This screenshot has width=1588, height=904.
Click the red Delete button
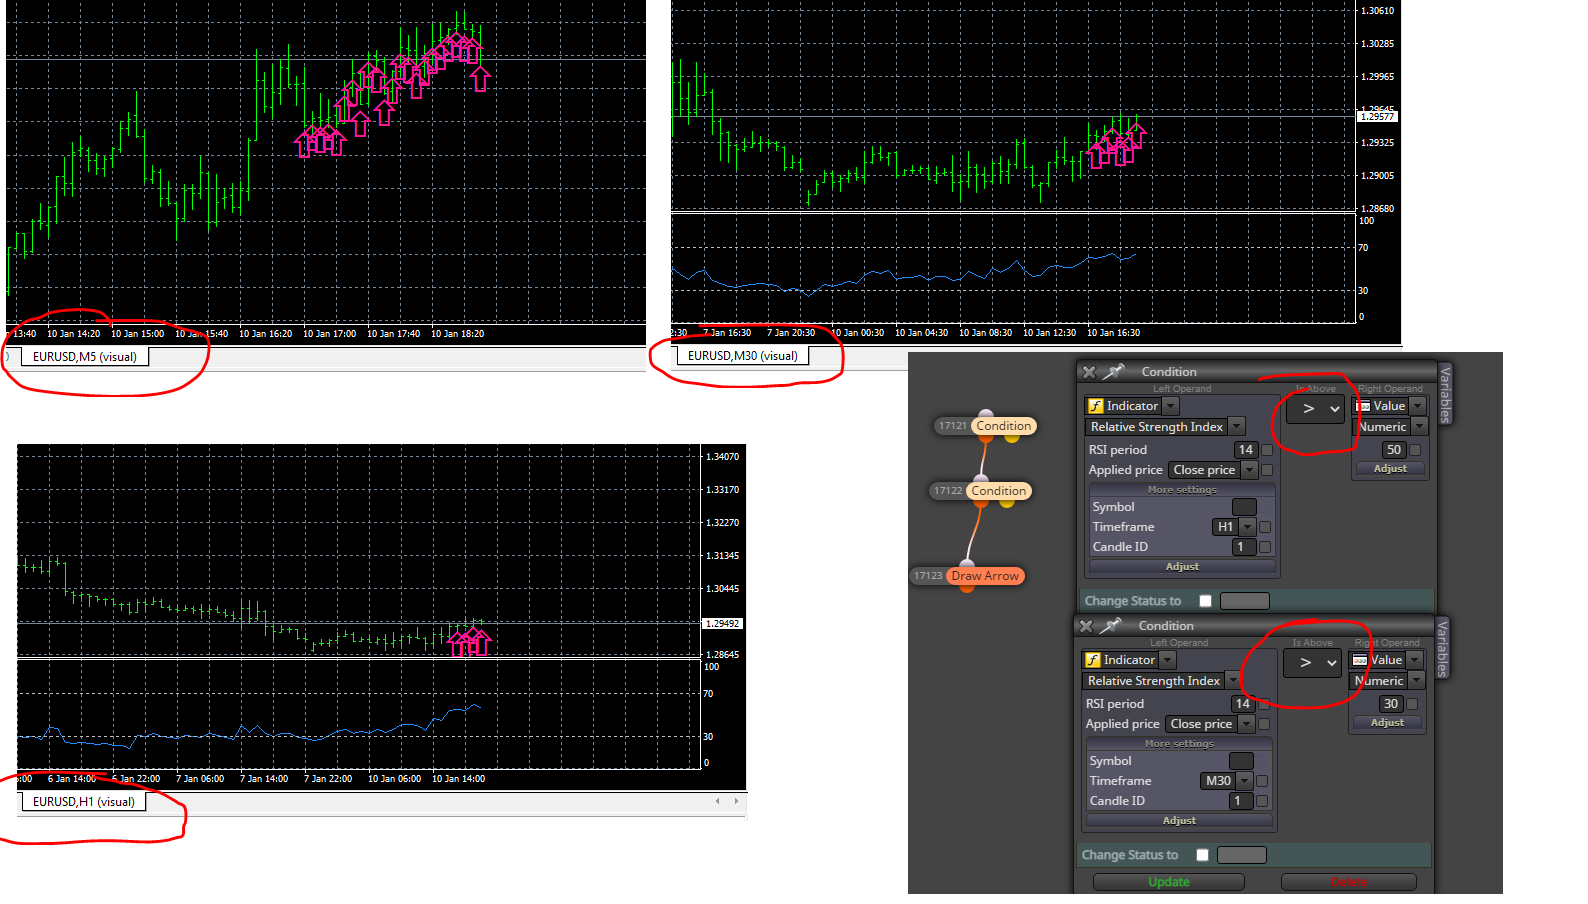click(1348, 882)
